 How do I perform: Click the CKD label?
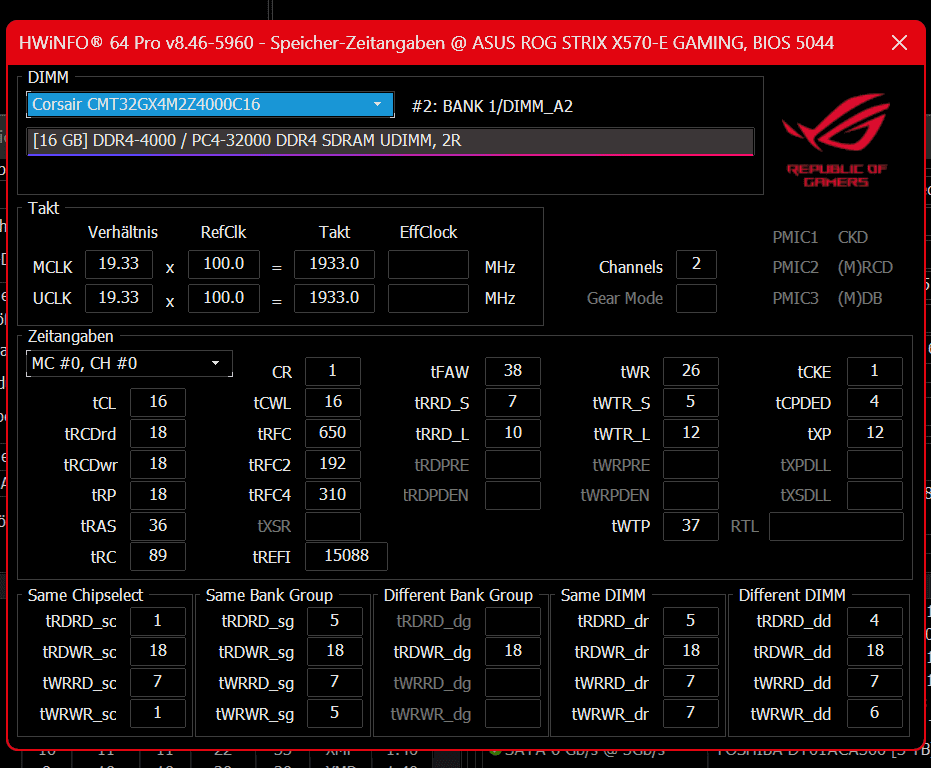(853, 238)
